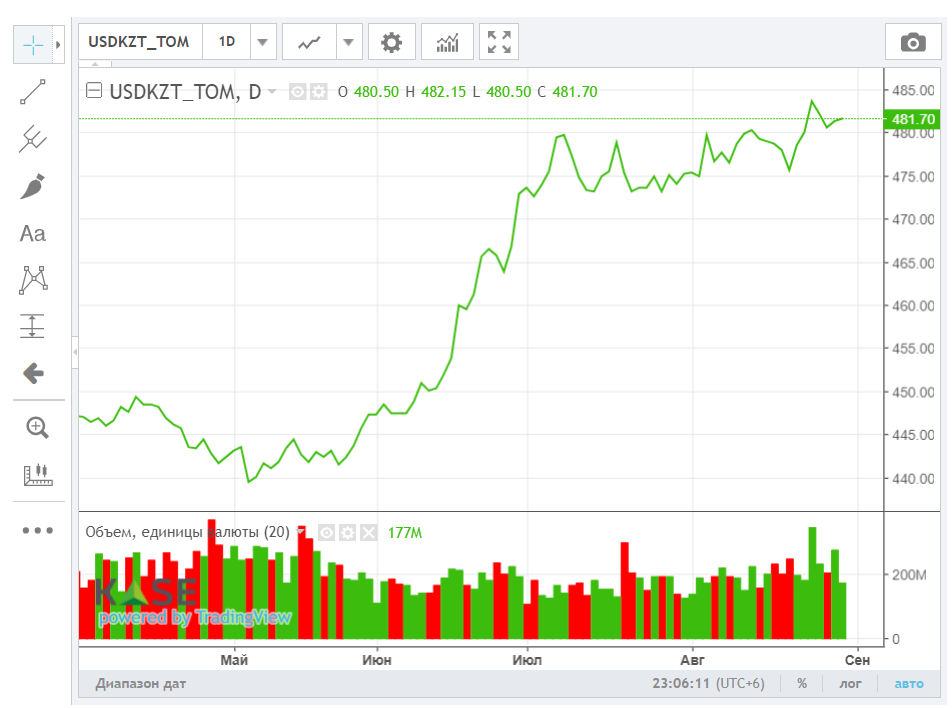Toggle percent scale mode
Image resolution: width=952 pixels, height=708 pixels.
coord(802,683)
